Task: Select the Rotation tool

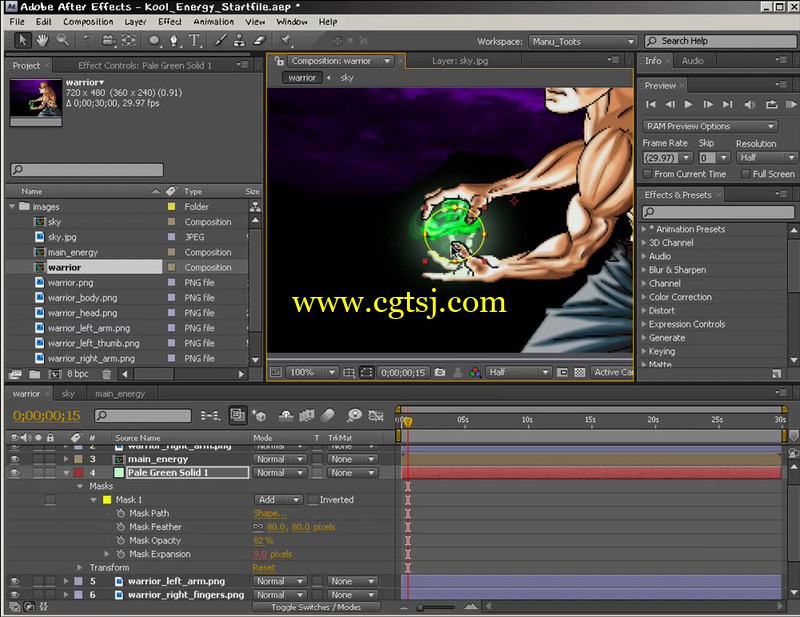Action: [88, 40]
